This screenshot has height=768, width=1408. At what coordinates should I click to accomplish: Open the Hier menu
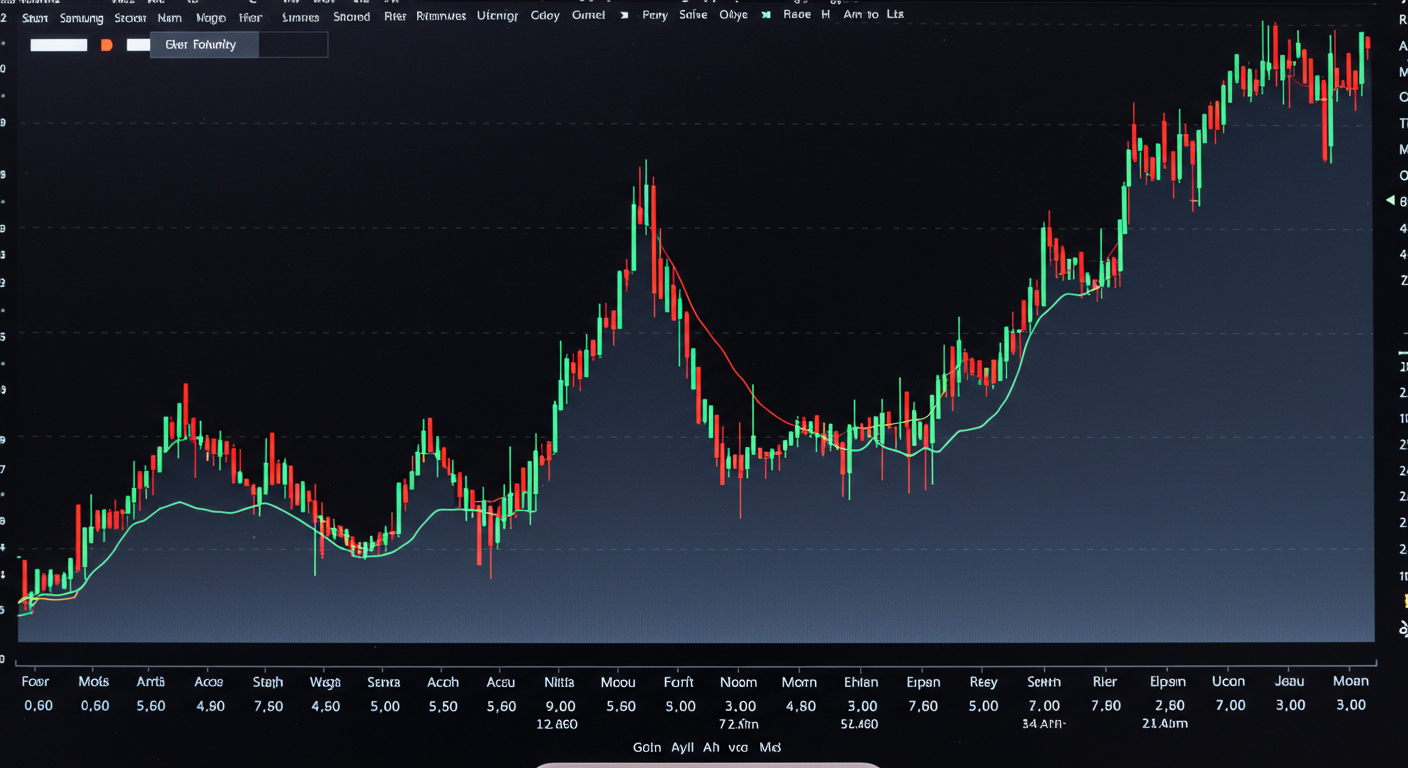(251, 17)
